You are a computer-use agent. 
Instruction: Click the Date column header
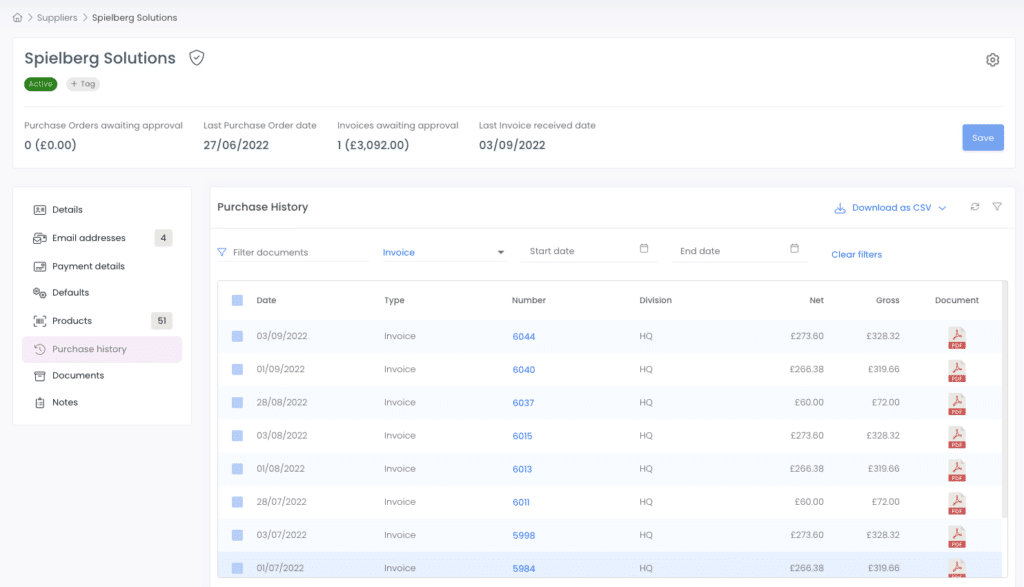point(266,300)
